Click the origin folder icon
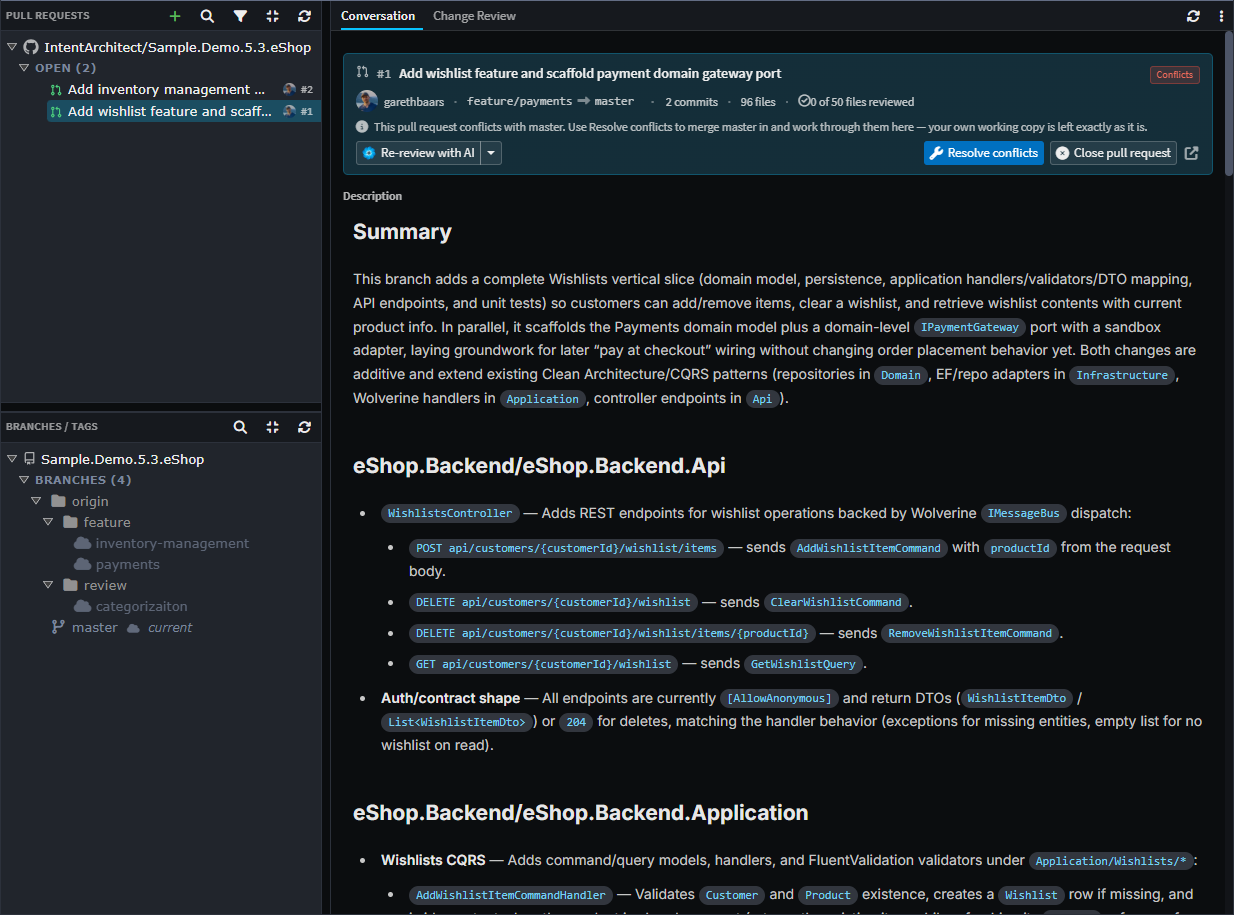This screenshot has width=1234, height=915. coord(58,501)
